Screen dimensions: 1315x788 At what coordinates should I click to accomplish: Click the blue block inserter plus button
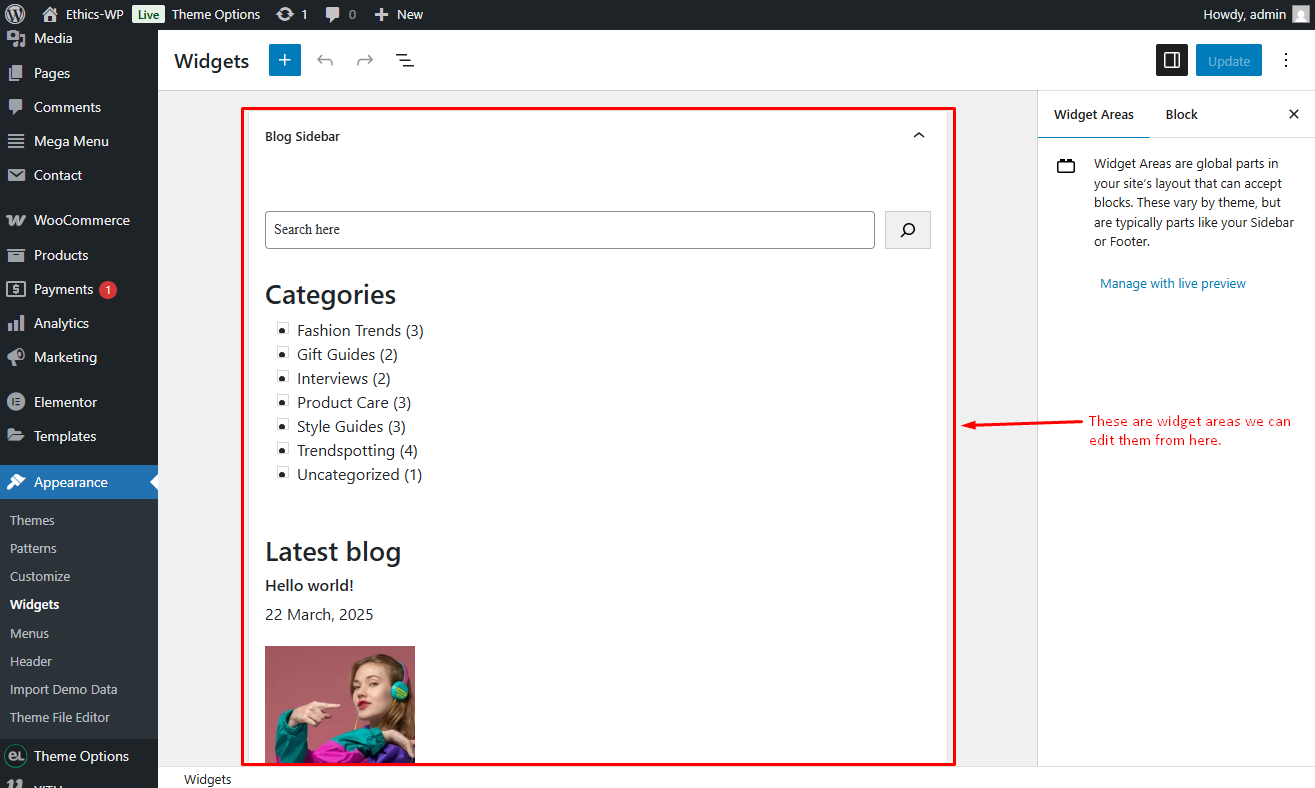click(x=285, y=60)
